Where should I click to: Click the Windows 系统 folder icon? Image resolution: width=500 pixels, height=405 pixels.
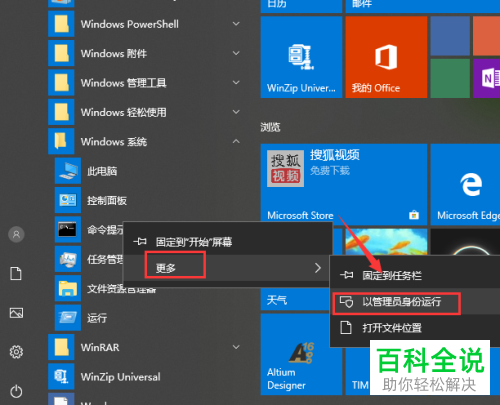pyautogui.click(x=61, y=141)
